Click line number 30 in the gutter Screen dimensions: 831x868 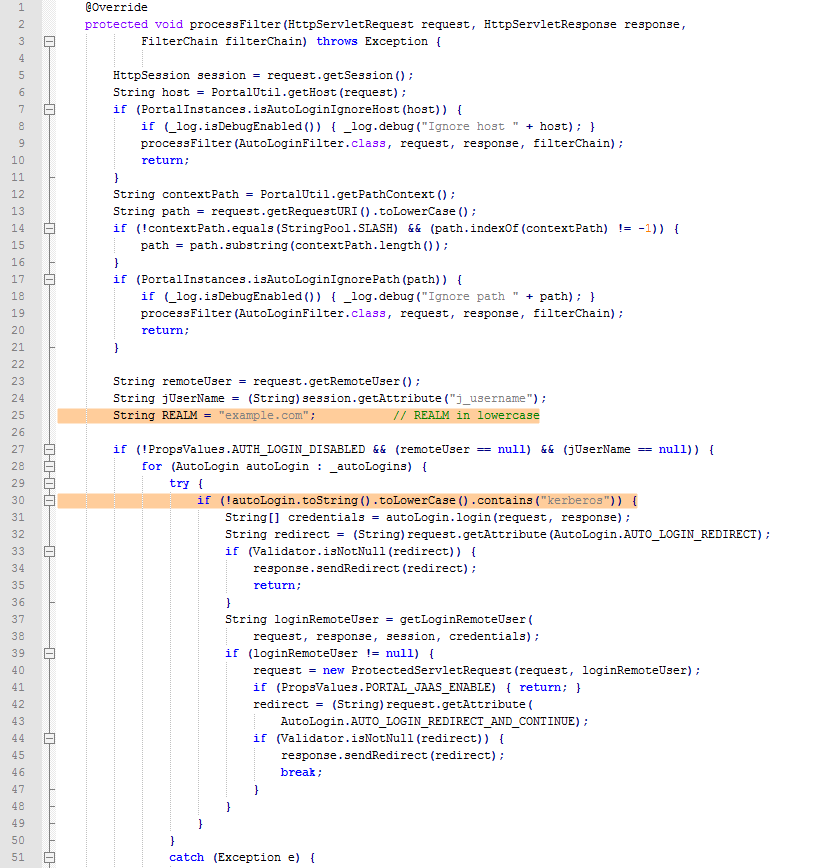pyautogui.click(x=18, y=500)
